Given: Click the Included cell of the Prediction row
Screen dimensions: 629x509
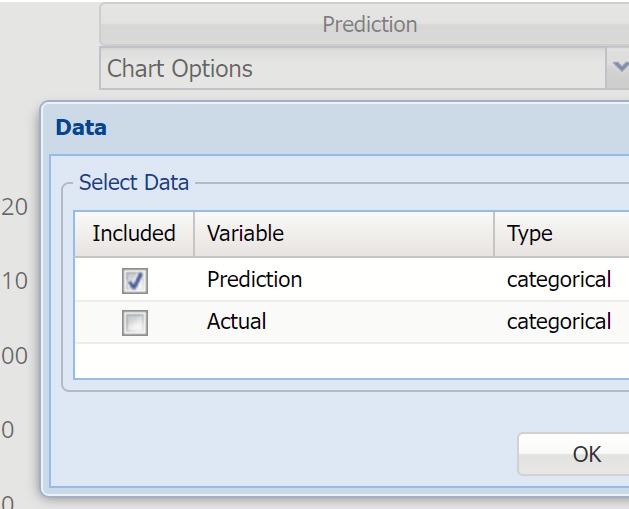Looking at the screenshot, I should coord(165,280).
